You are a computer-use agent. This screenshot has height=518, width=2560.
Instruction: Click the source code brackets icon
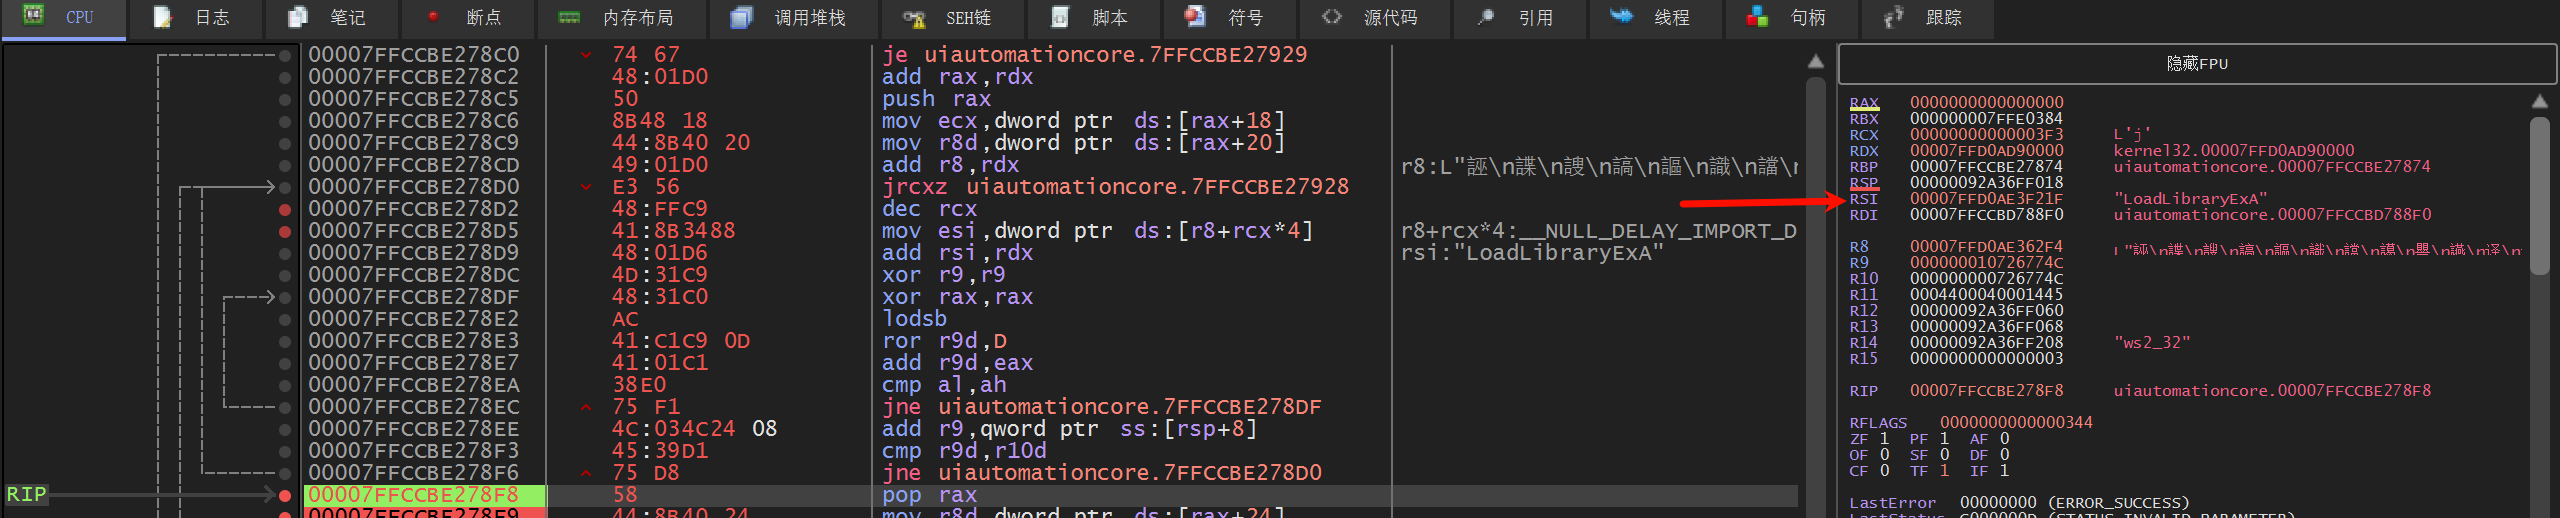pos(1332,16)
